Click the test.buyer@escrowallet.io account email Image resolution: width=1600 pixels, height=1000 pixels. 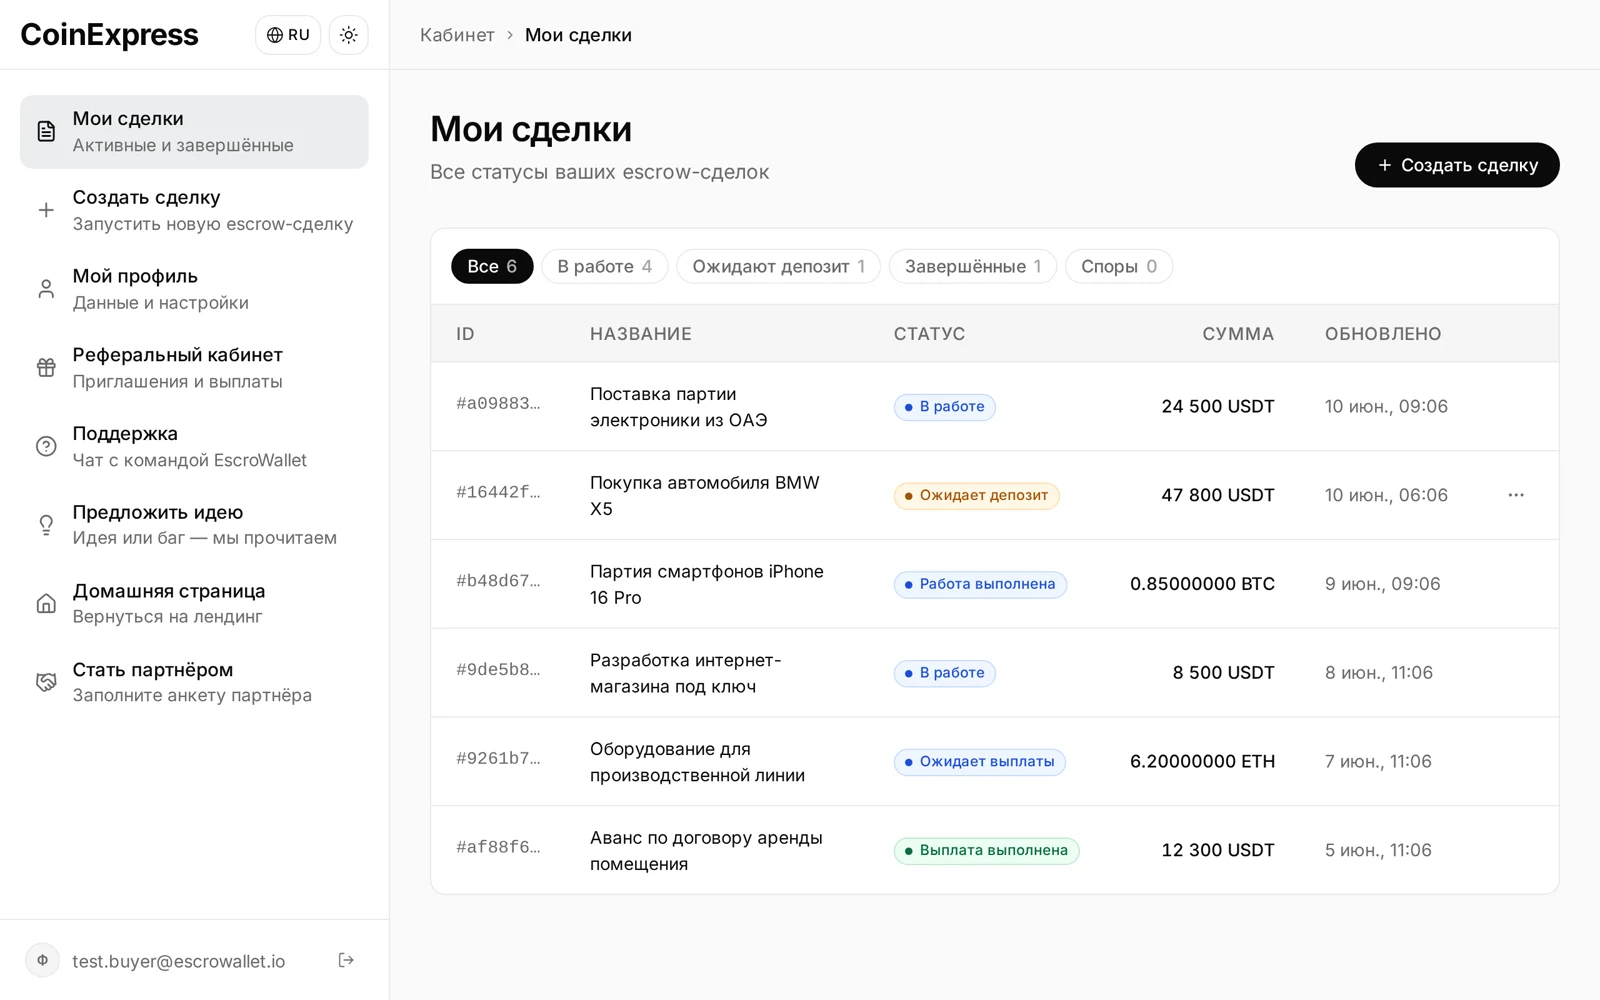(x=179, y=961)
